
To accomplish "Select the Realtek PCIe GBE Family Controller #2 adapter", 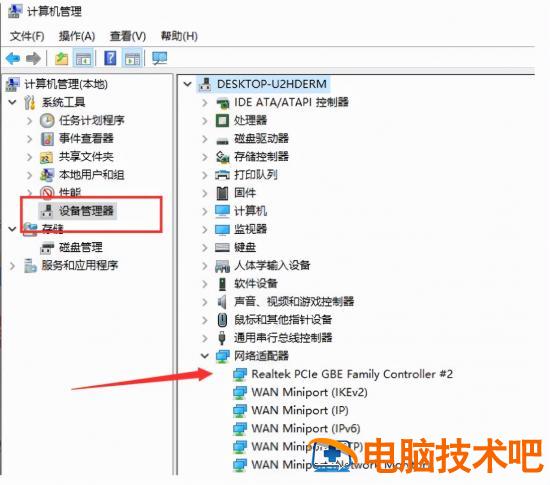I will pos(352,374).
